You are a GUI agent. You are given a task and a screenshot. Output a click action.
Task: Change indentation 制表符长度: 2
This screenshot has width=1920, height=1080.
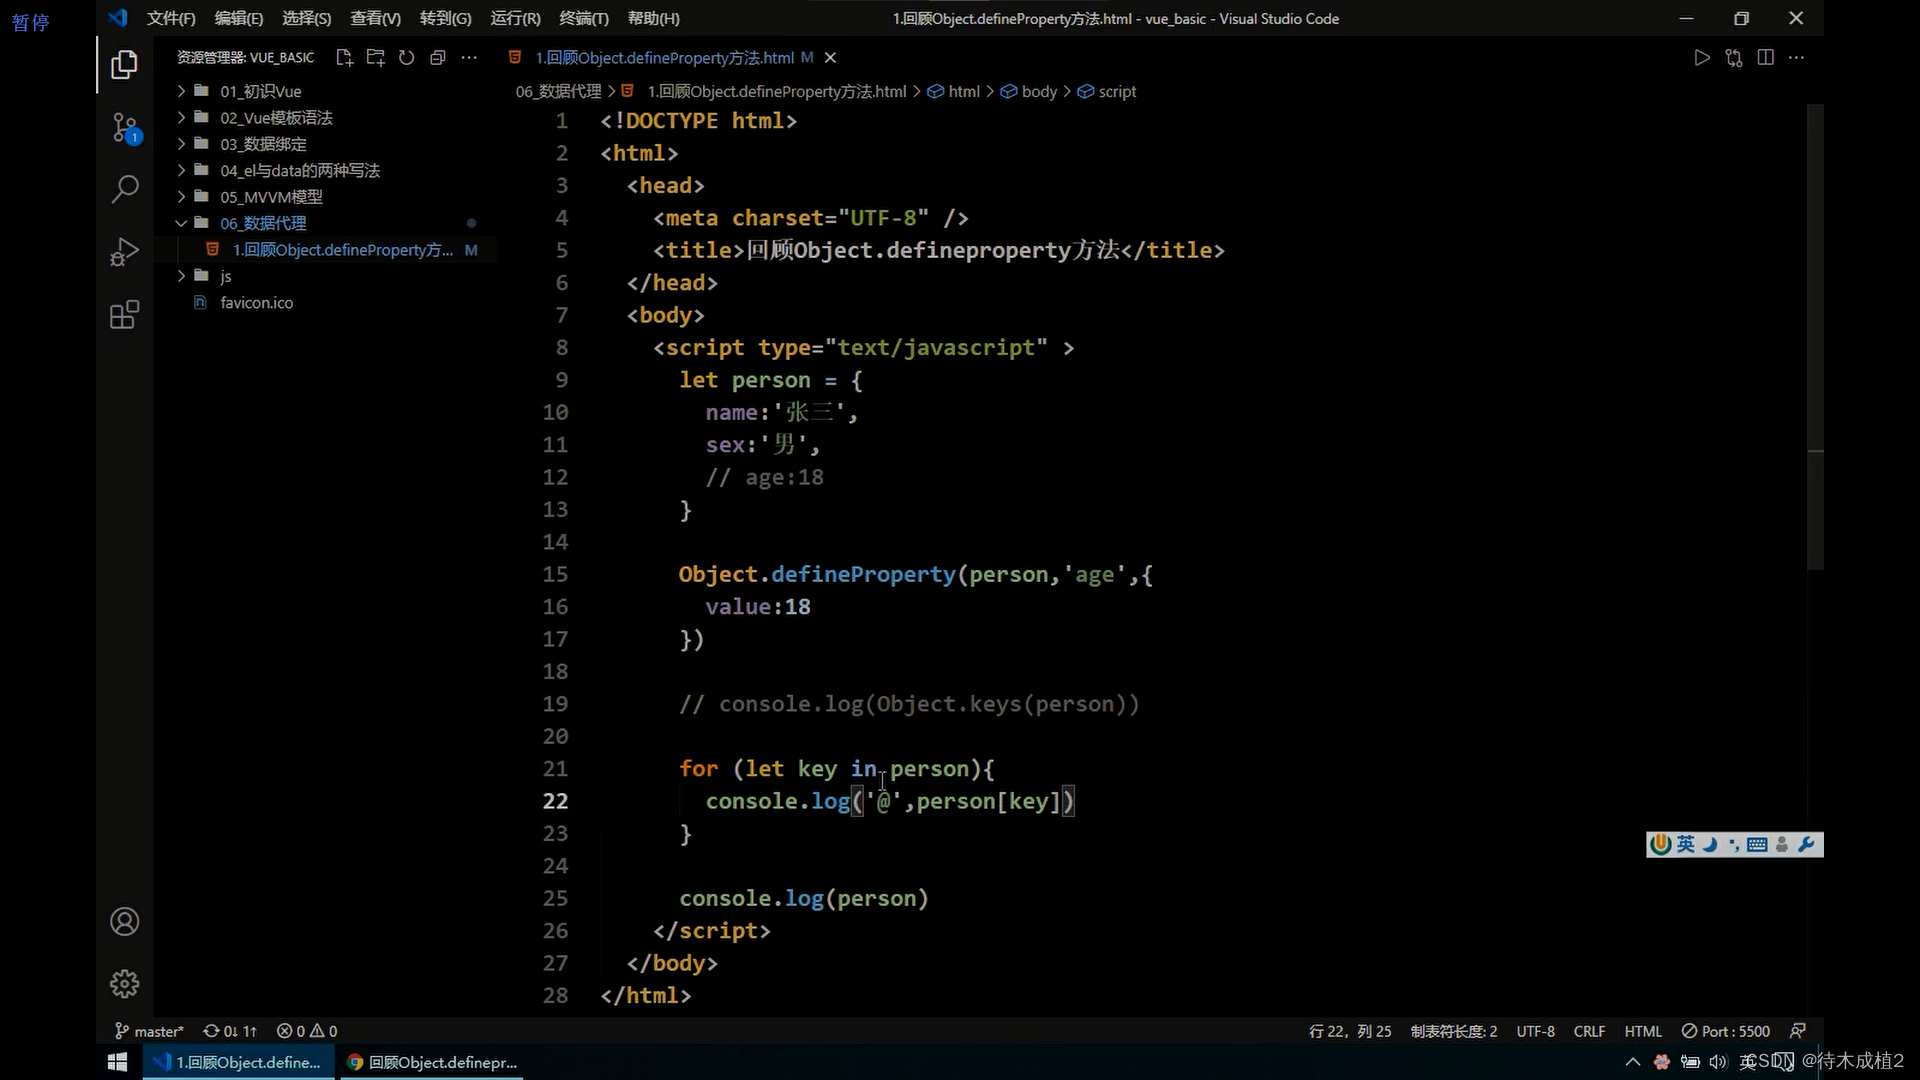tap(1454, 1031)
